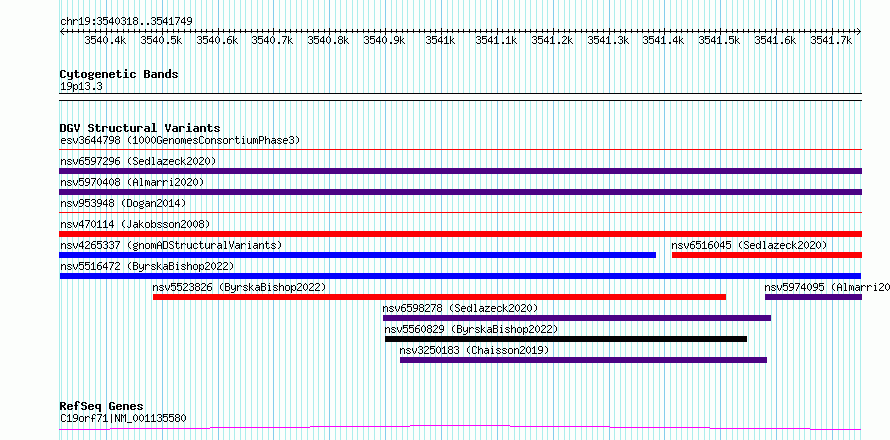890x440 pixels.
Task: Open nsv5516472 (ByrskaBishop2022) label
Action: [x=147, y=266]
